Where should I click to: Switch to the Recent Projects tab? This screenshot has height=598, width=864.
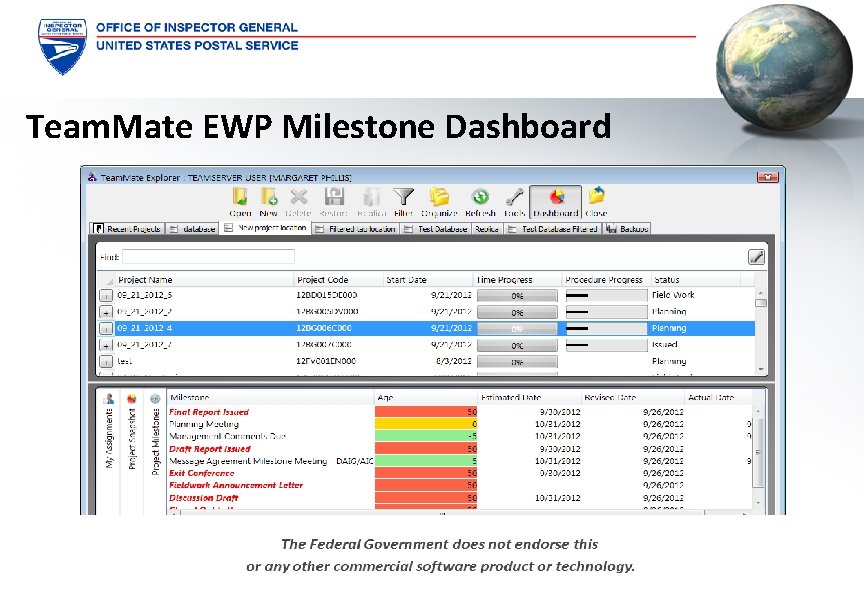(127, 229)
